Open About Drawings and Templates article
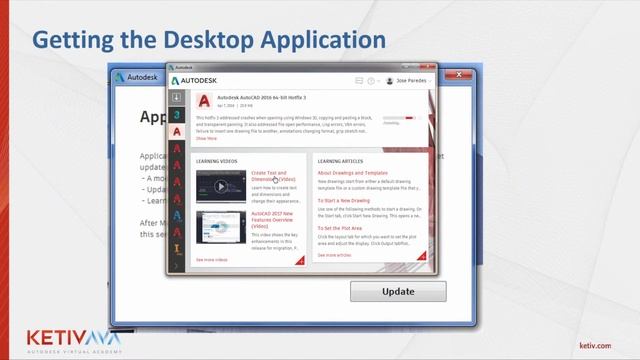The image size is (640, 360). (x=353, y=173)
